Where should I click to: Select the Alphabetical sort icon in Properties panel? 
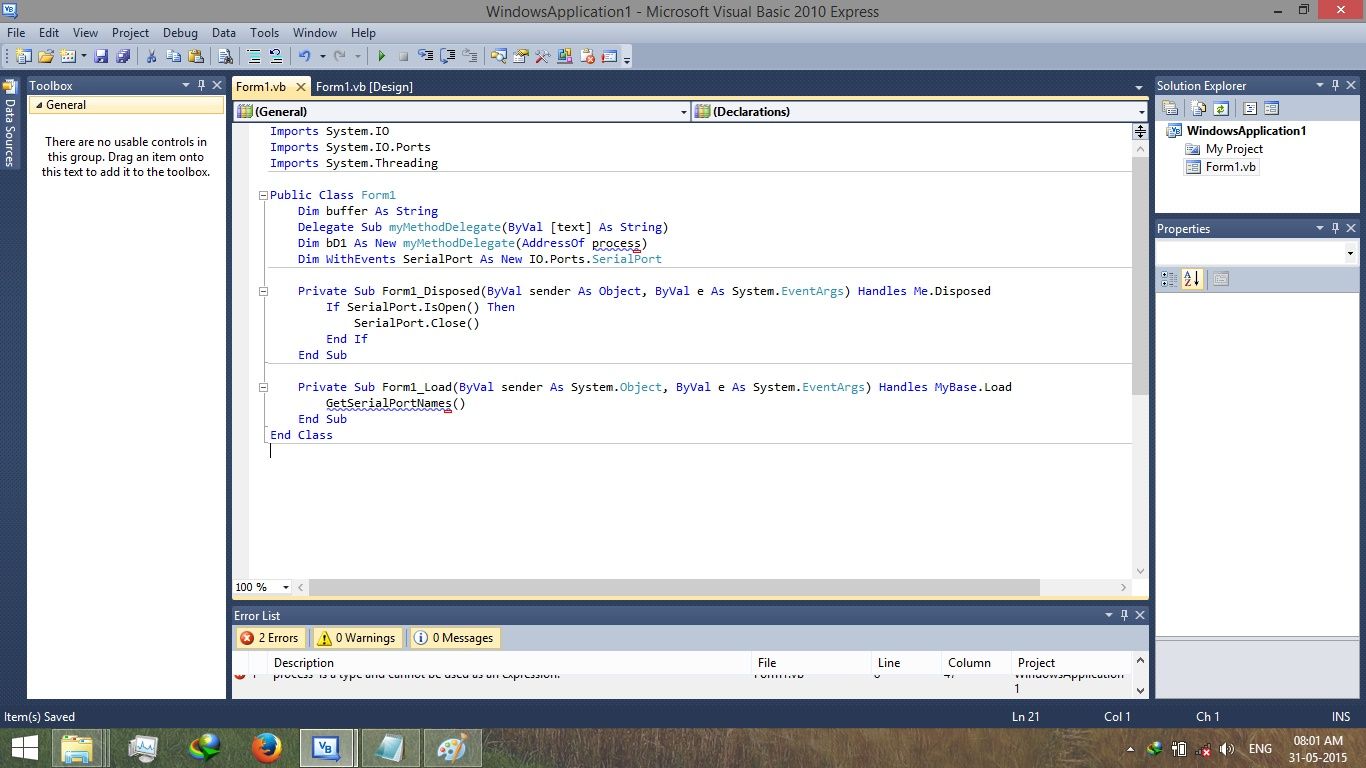pos(1192,279)
